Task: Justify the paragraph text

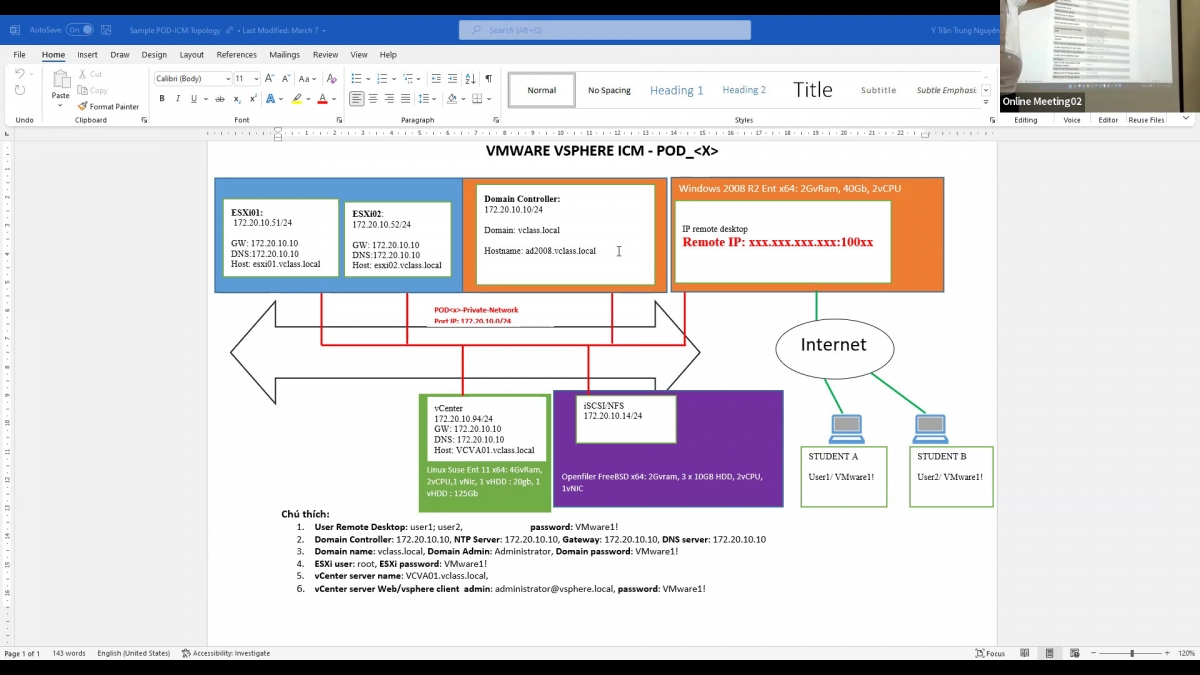Action: (405, 99)
